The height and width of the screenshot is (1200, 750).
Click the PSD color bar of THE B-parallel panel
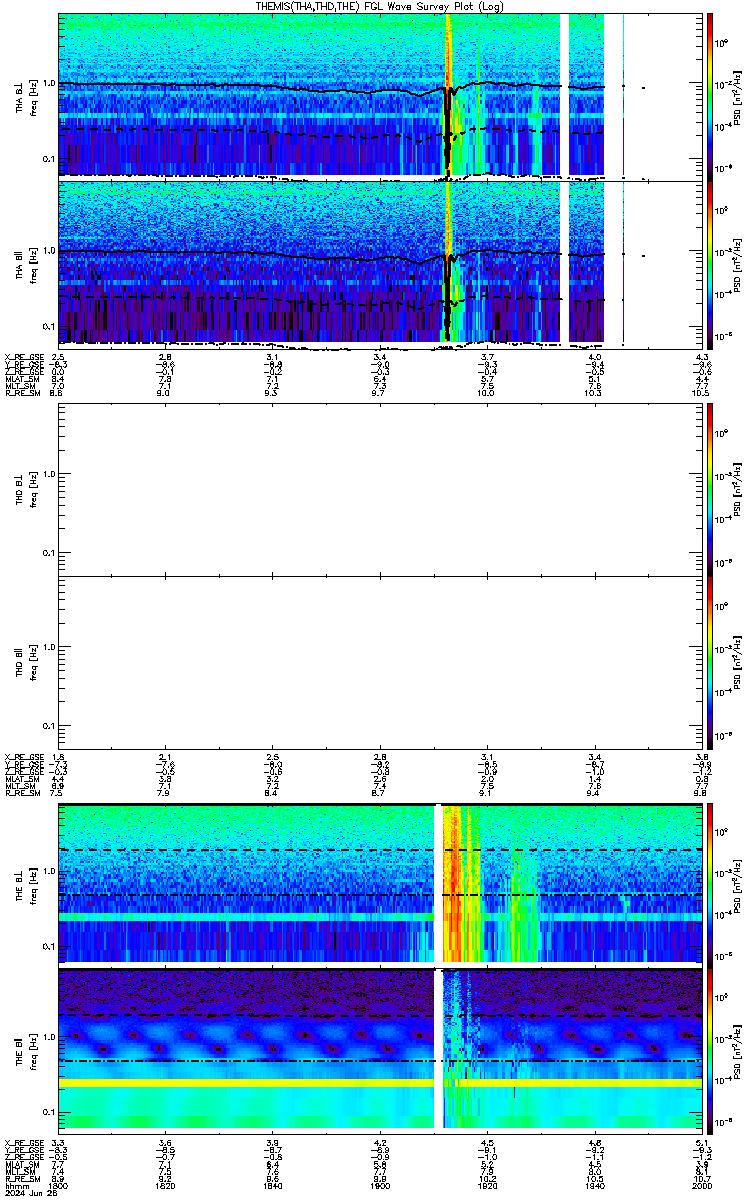[x=708, y=1050]
